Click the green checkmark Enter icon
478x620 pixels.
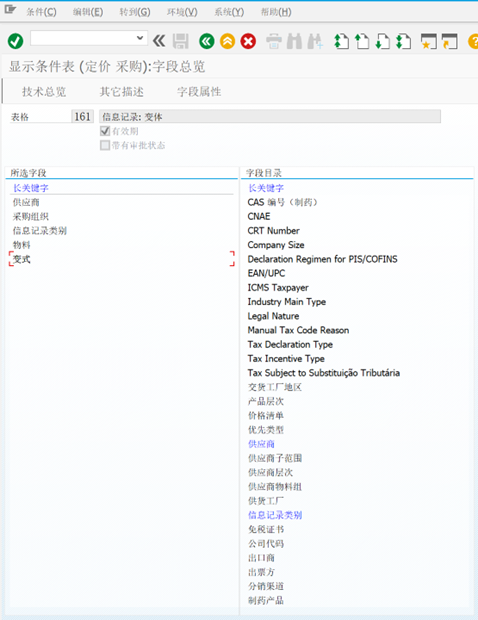pyautogui.click(x=15, y=41)
